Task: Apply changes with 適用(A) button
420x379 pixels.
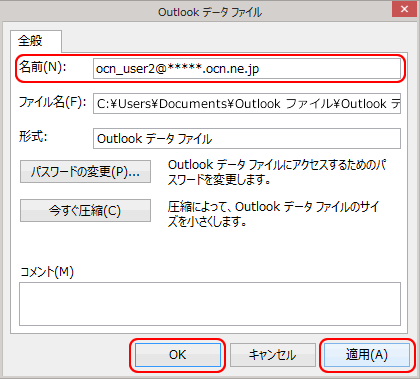Action: (367, 355)
